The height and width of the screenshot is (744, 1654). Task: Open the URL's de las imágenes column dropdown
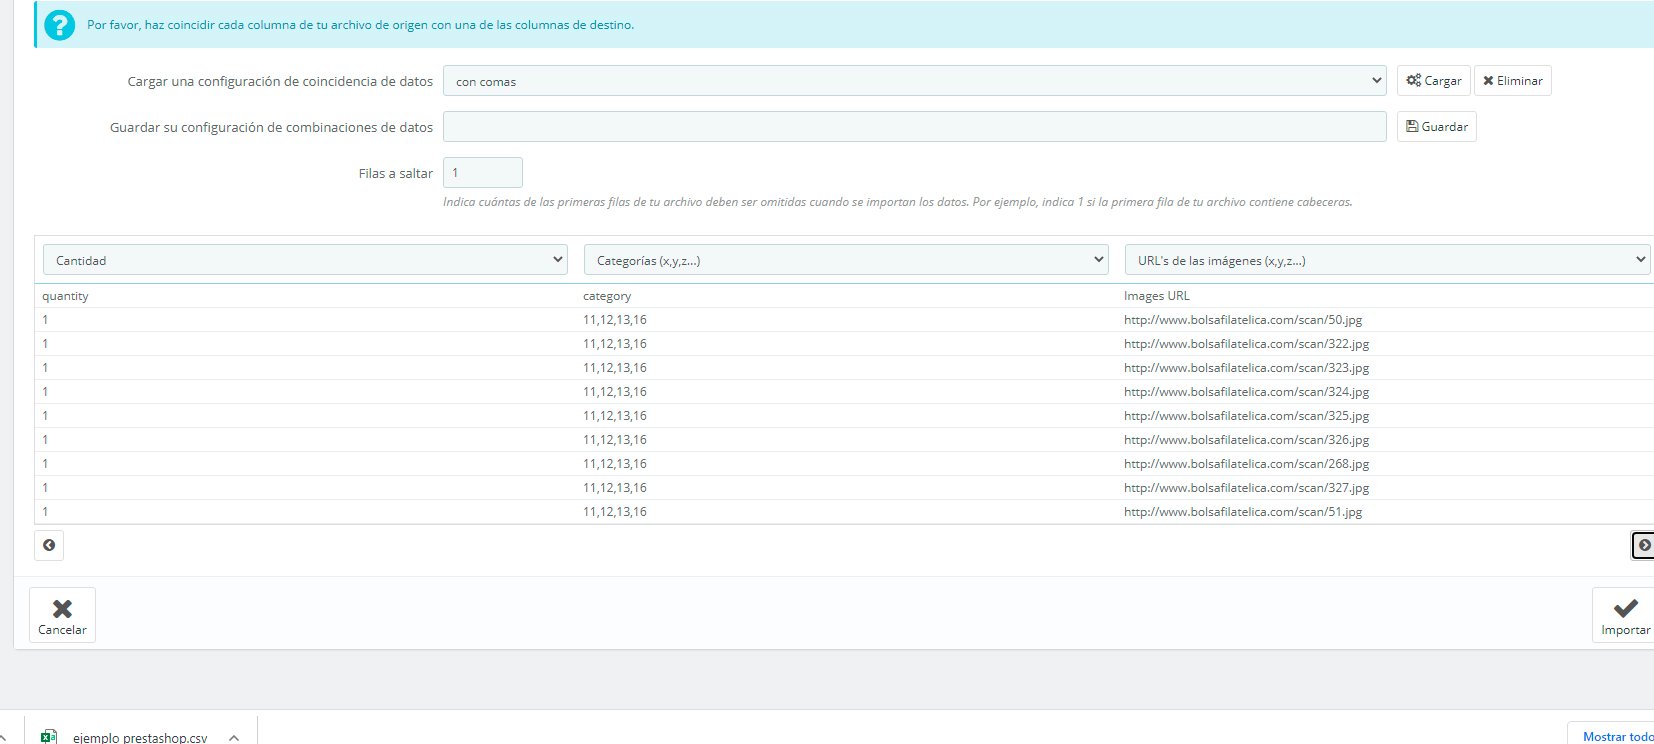(x=1387, y=260)
